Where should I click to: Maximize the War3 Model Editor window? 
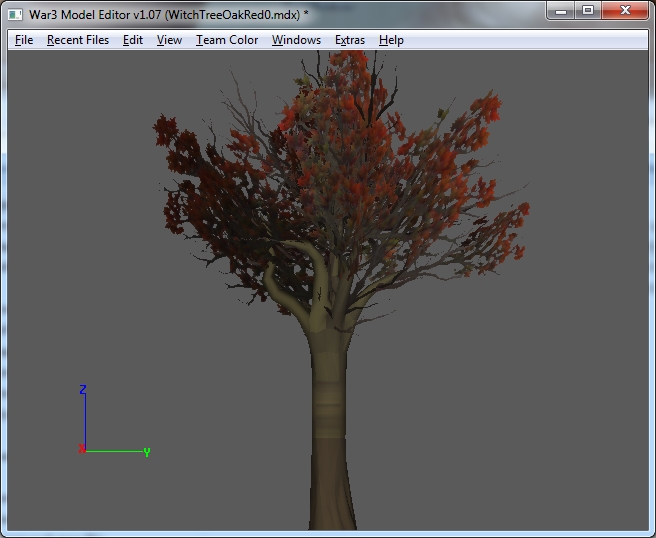588,10
